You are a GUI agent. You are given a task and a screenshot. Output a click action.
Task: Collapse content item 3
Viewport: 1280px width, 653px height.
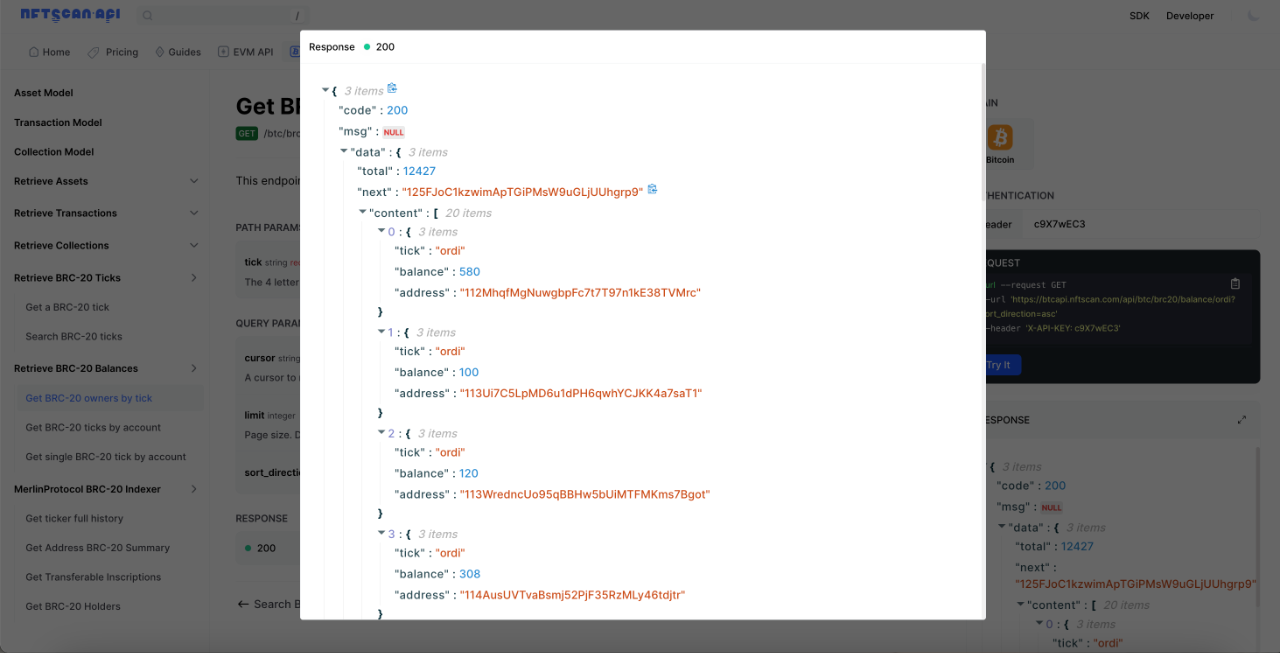point(381,534)
